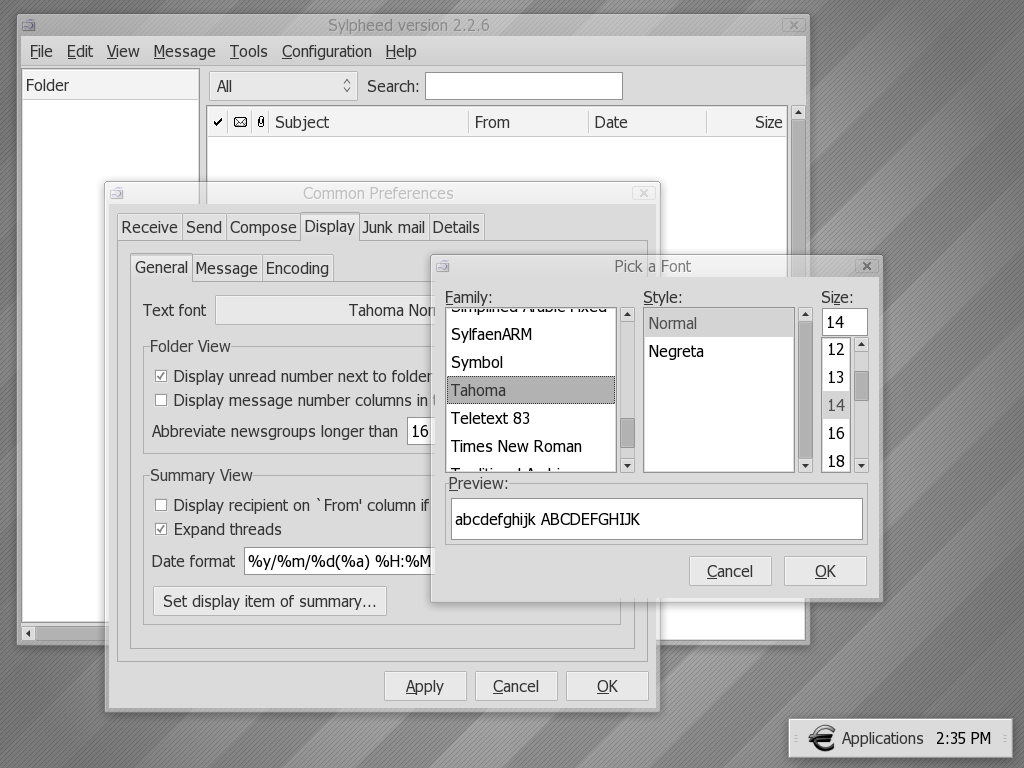Switch to the Compose tab
The image size is (1024, 768).
pos(263,227)
